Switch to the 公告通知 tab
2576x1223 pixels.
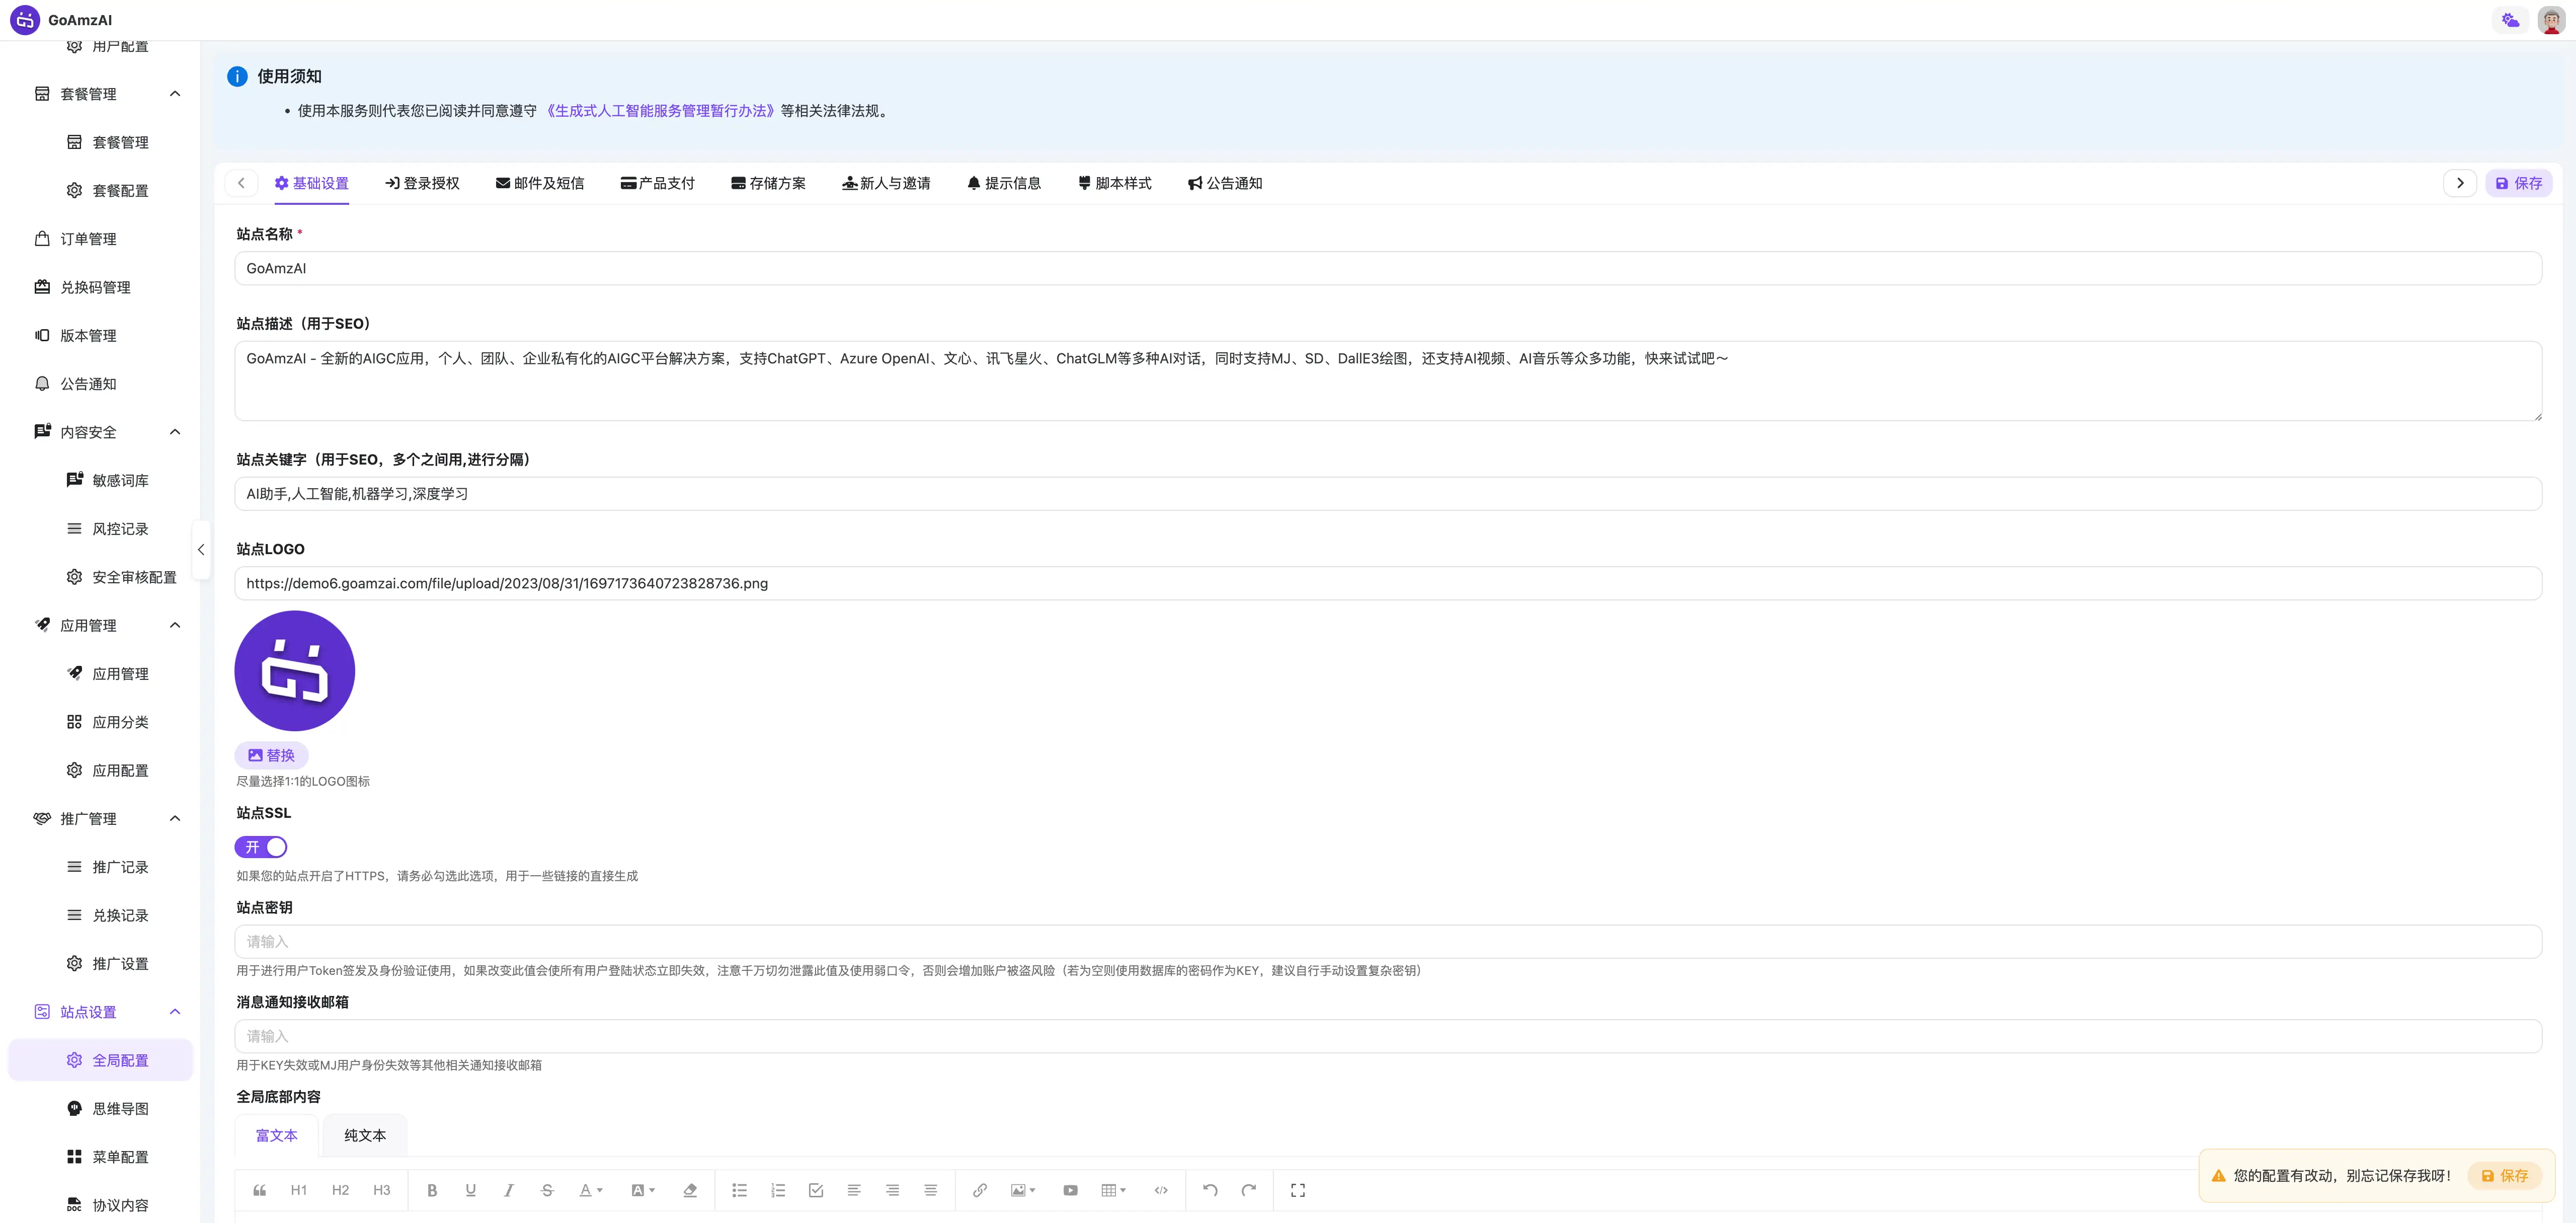click(1225, 183)
